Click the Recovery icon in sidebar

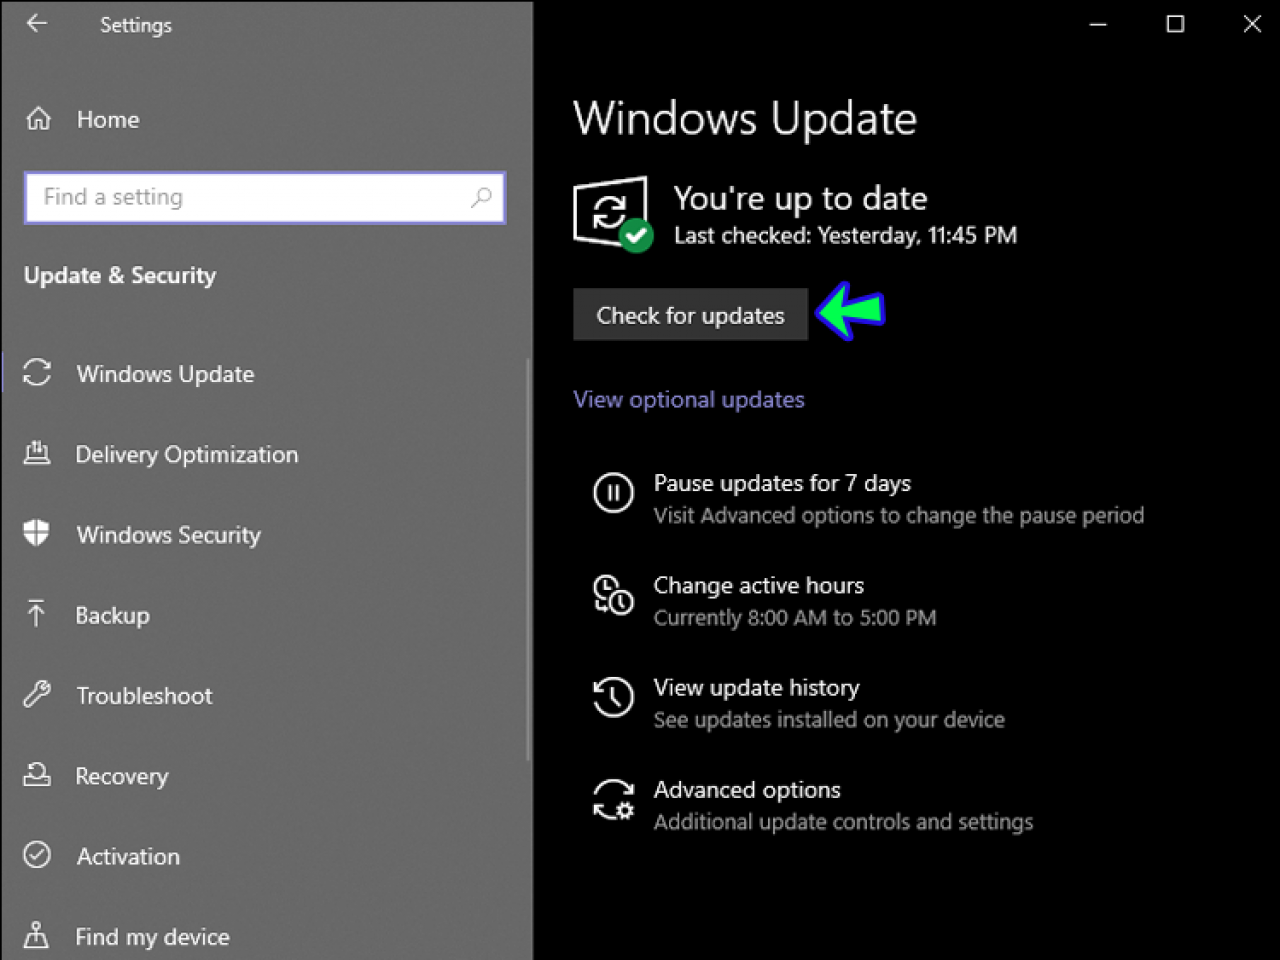click(x=37, y=775)
